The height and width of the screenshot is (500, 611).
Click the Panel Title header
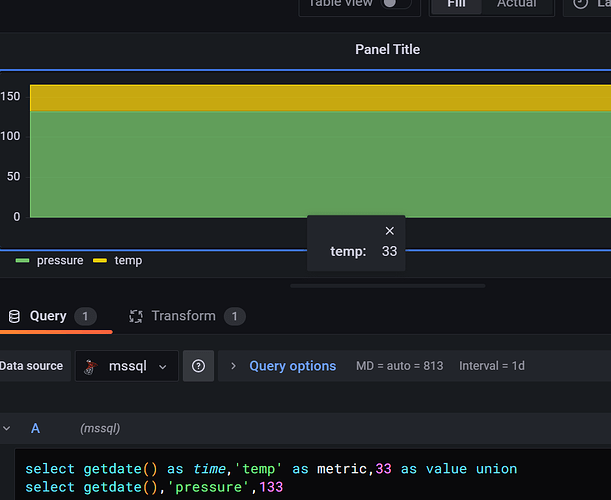[387, 49]
